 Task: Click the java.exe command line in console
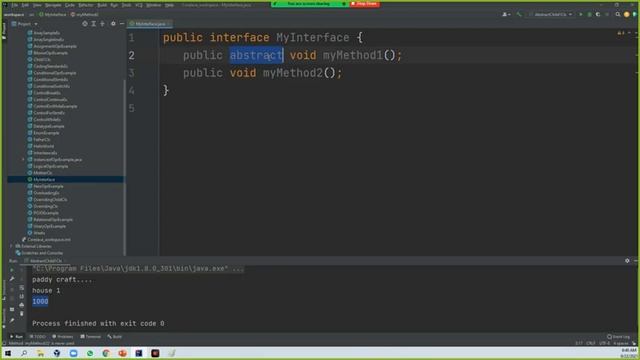[138, 269]
